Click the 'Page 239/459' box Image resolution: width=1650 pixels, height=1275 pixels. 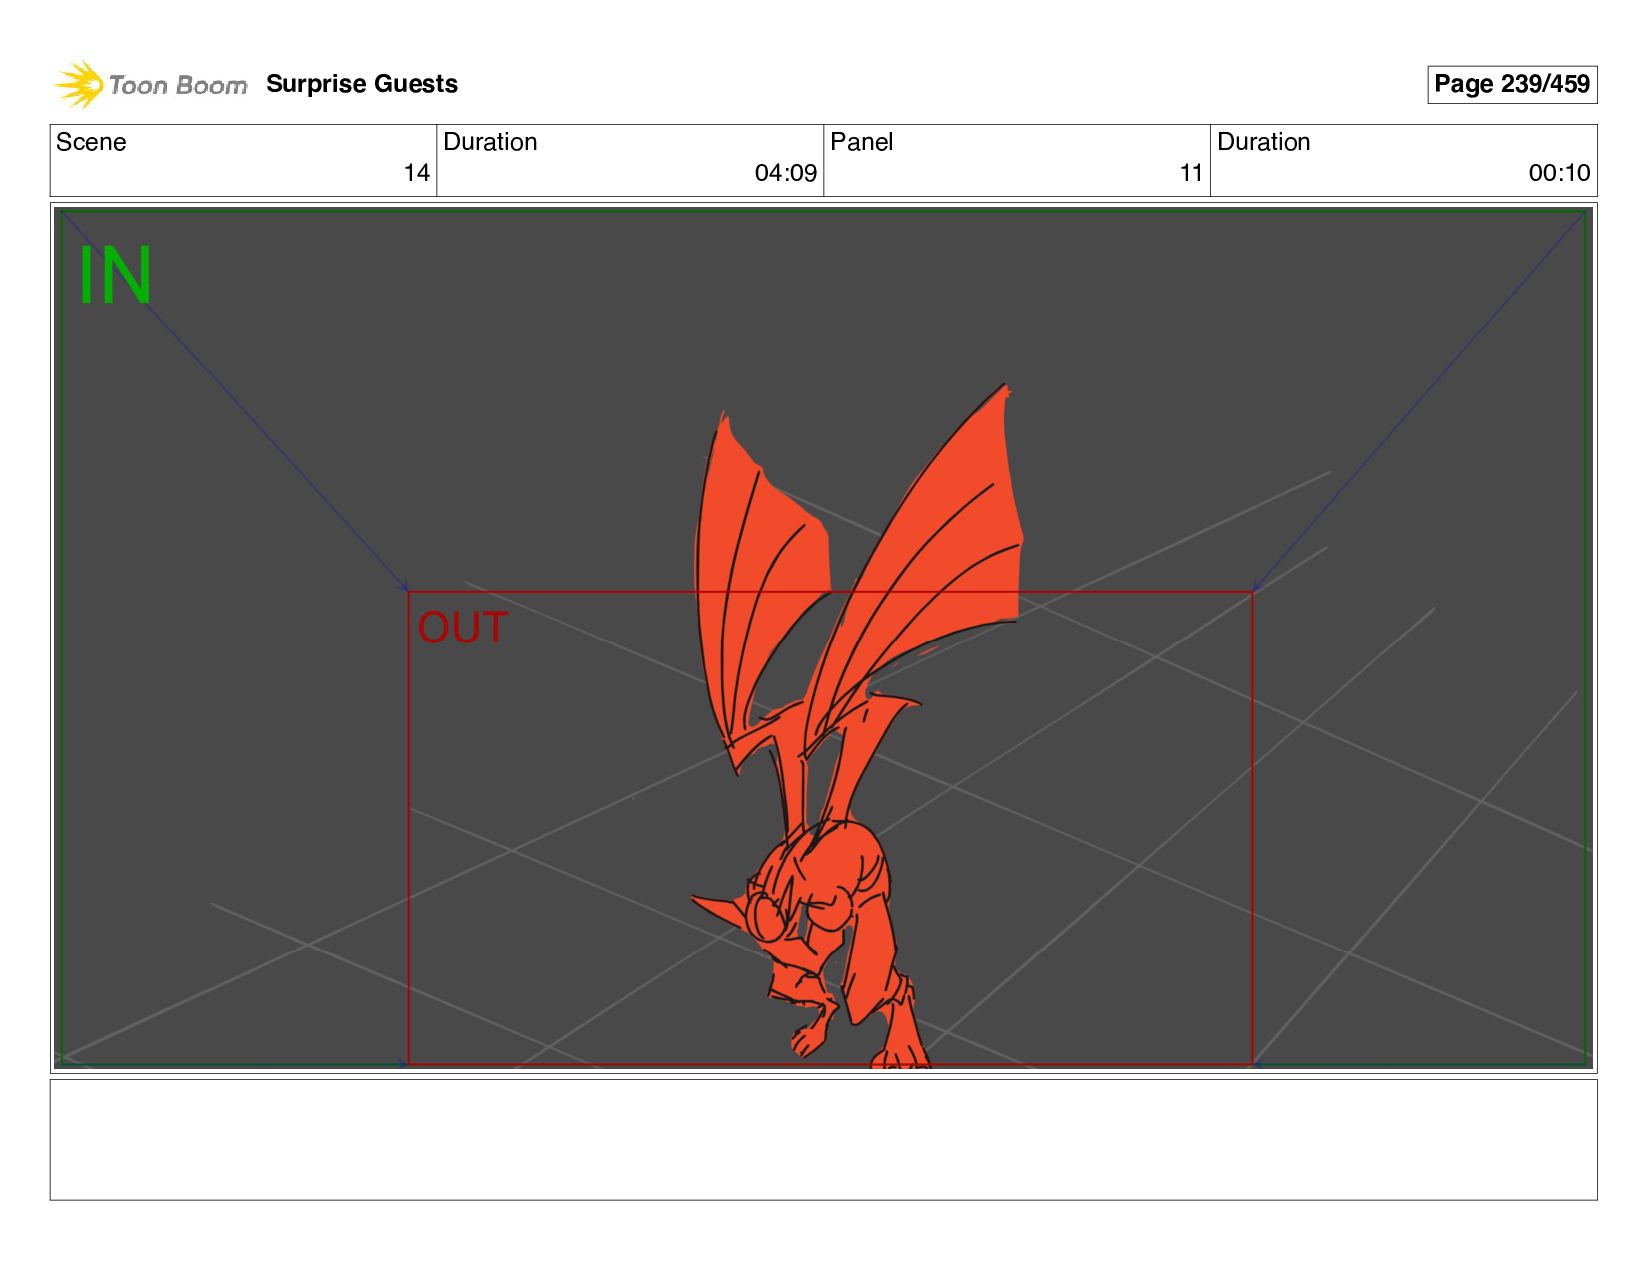pos(1511,84)
